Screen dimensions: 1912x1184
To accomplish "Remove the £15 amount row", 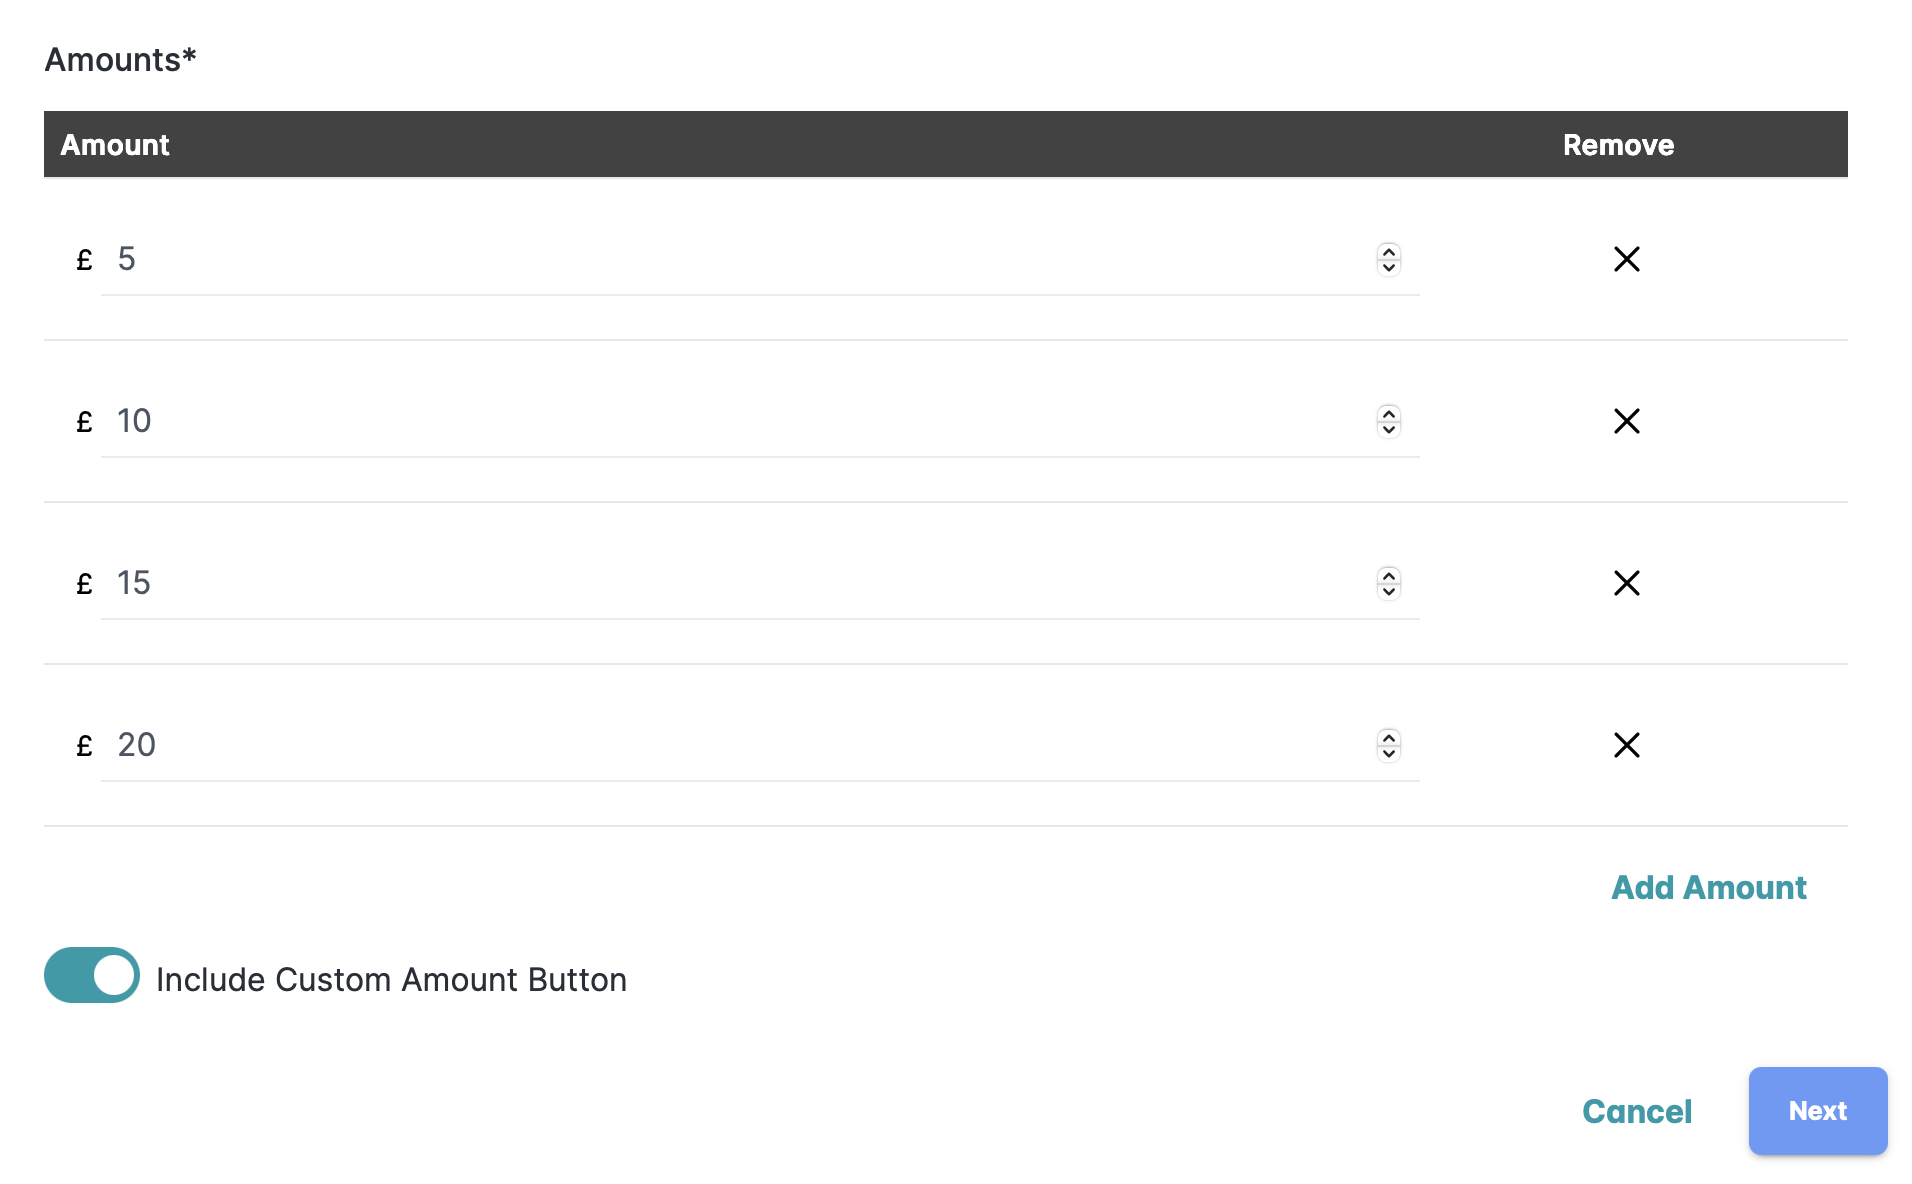I will (x=1626, y=583).
